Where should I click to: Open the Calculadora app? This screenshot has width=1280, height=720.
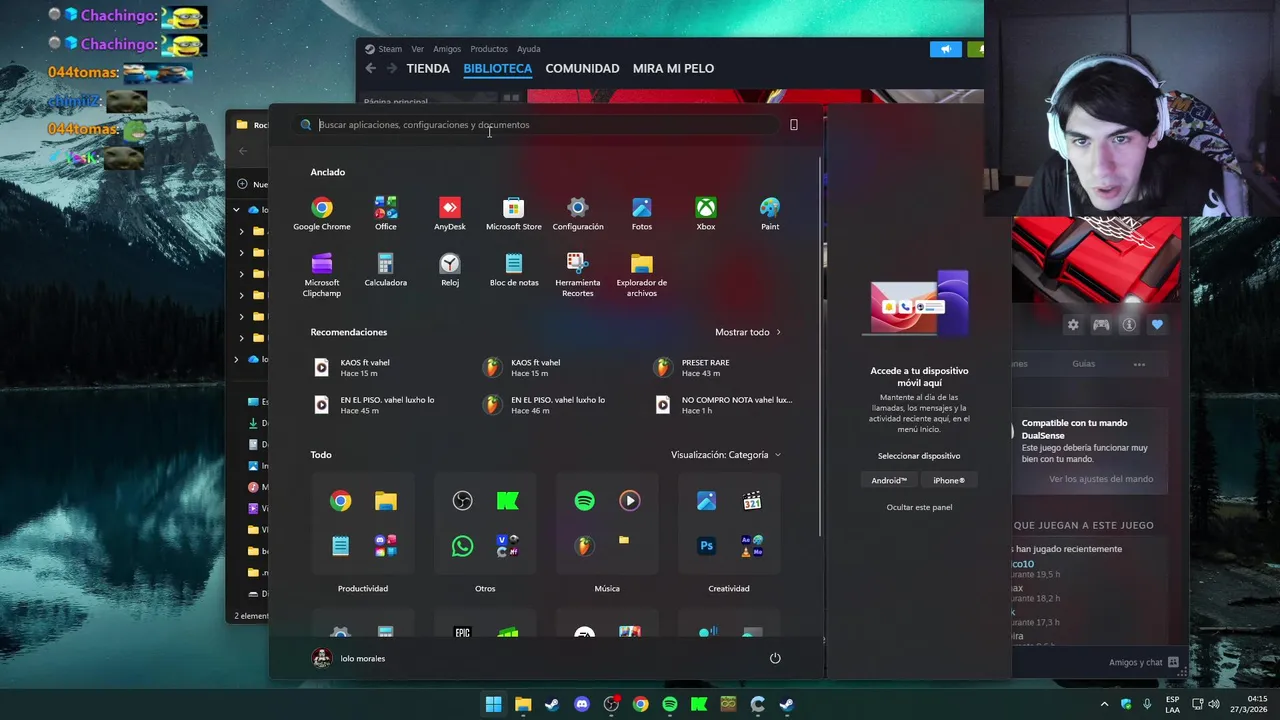coord(386,270)
